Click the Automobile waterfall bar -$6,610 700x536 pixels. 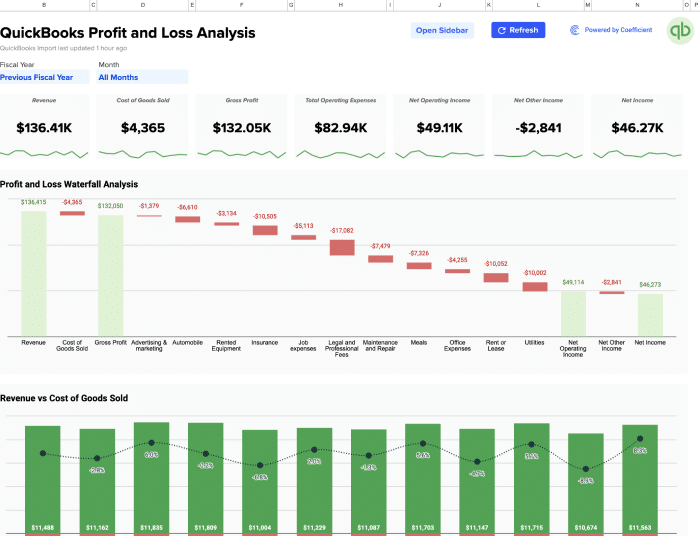(188, 220)
